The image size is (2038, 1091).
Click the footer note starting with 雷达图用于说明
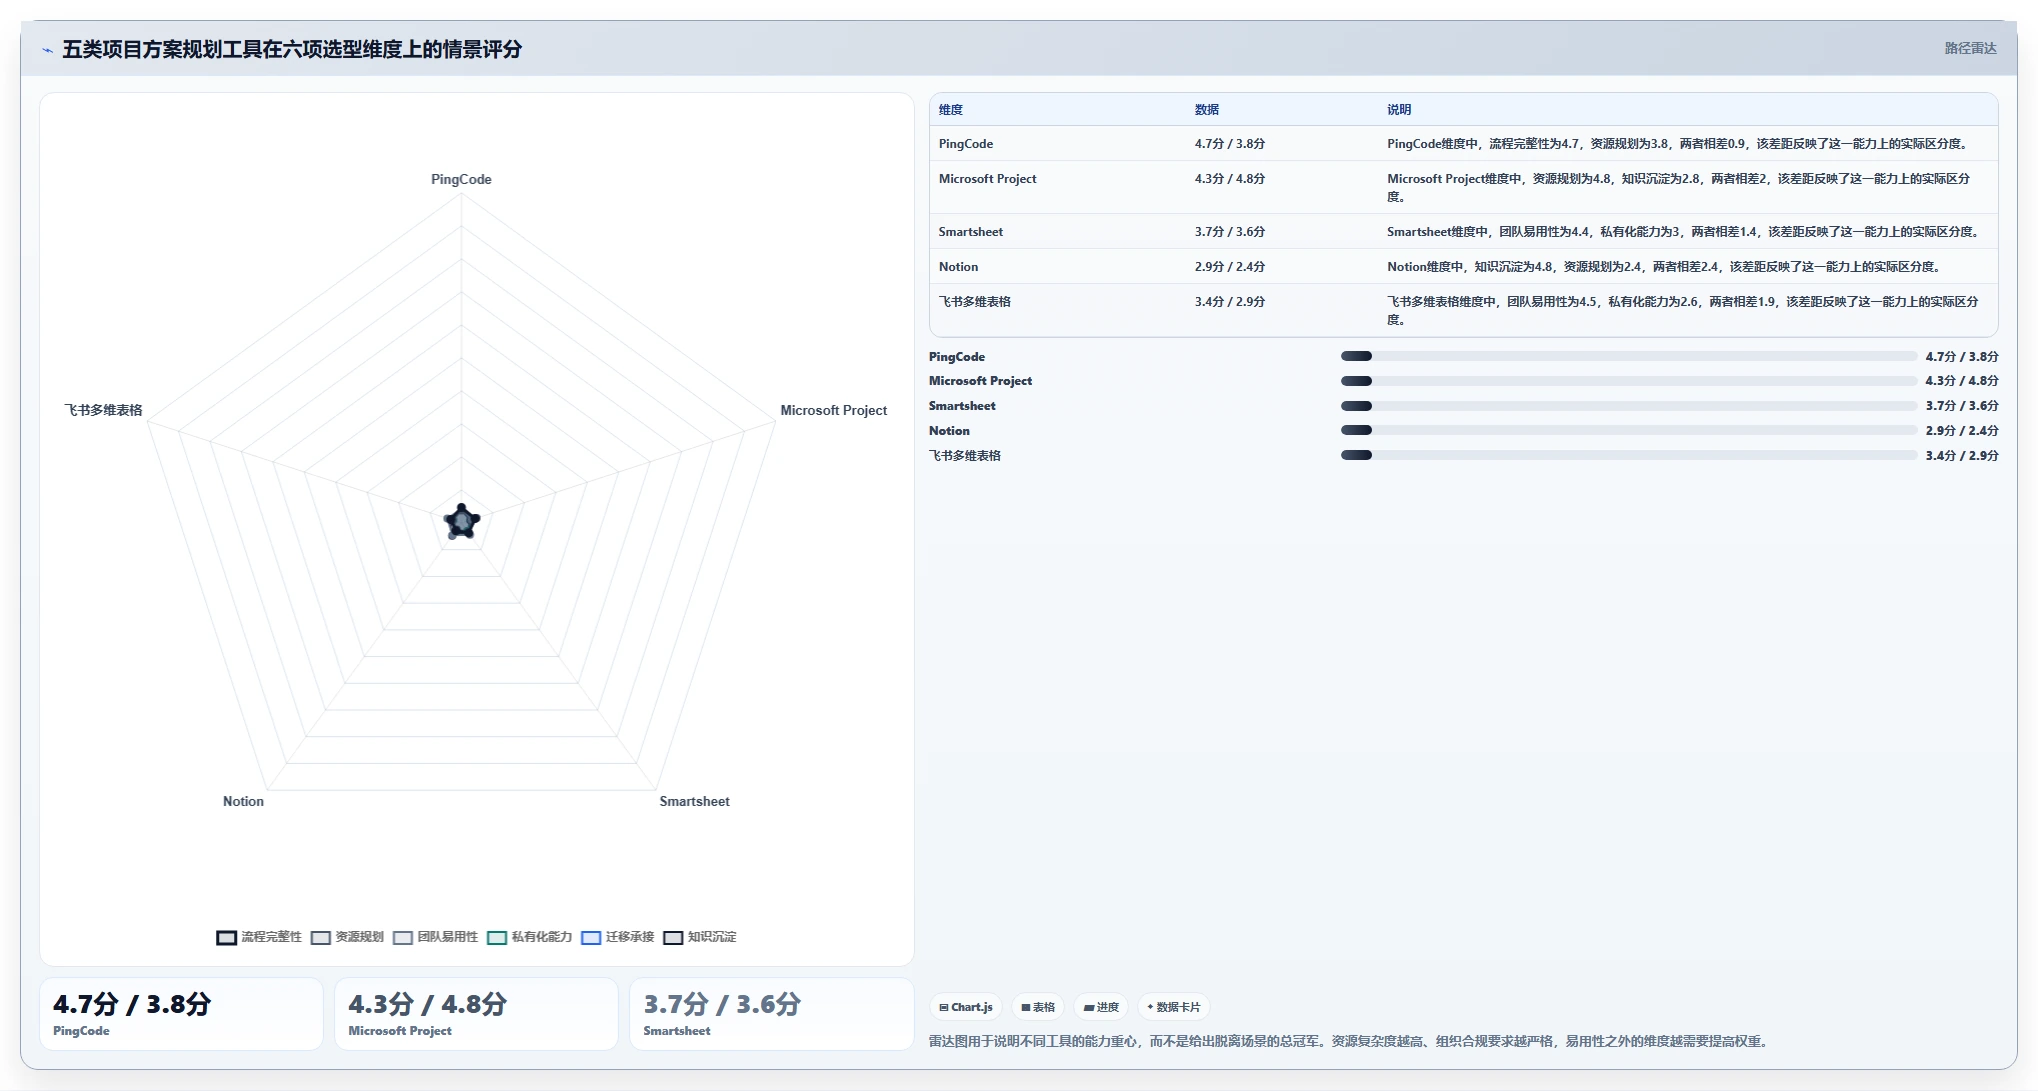pos(1350,1042)
